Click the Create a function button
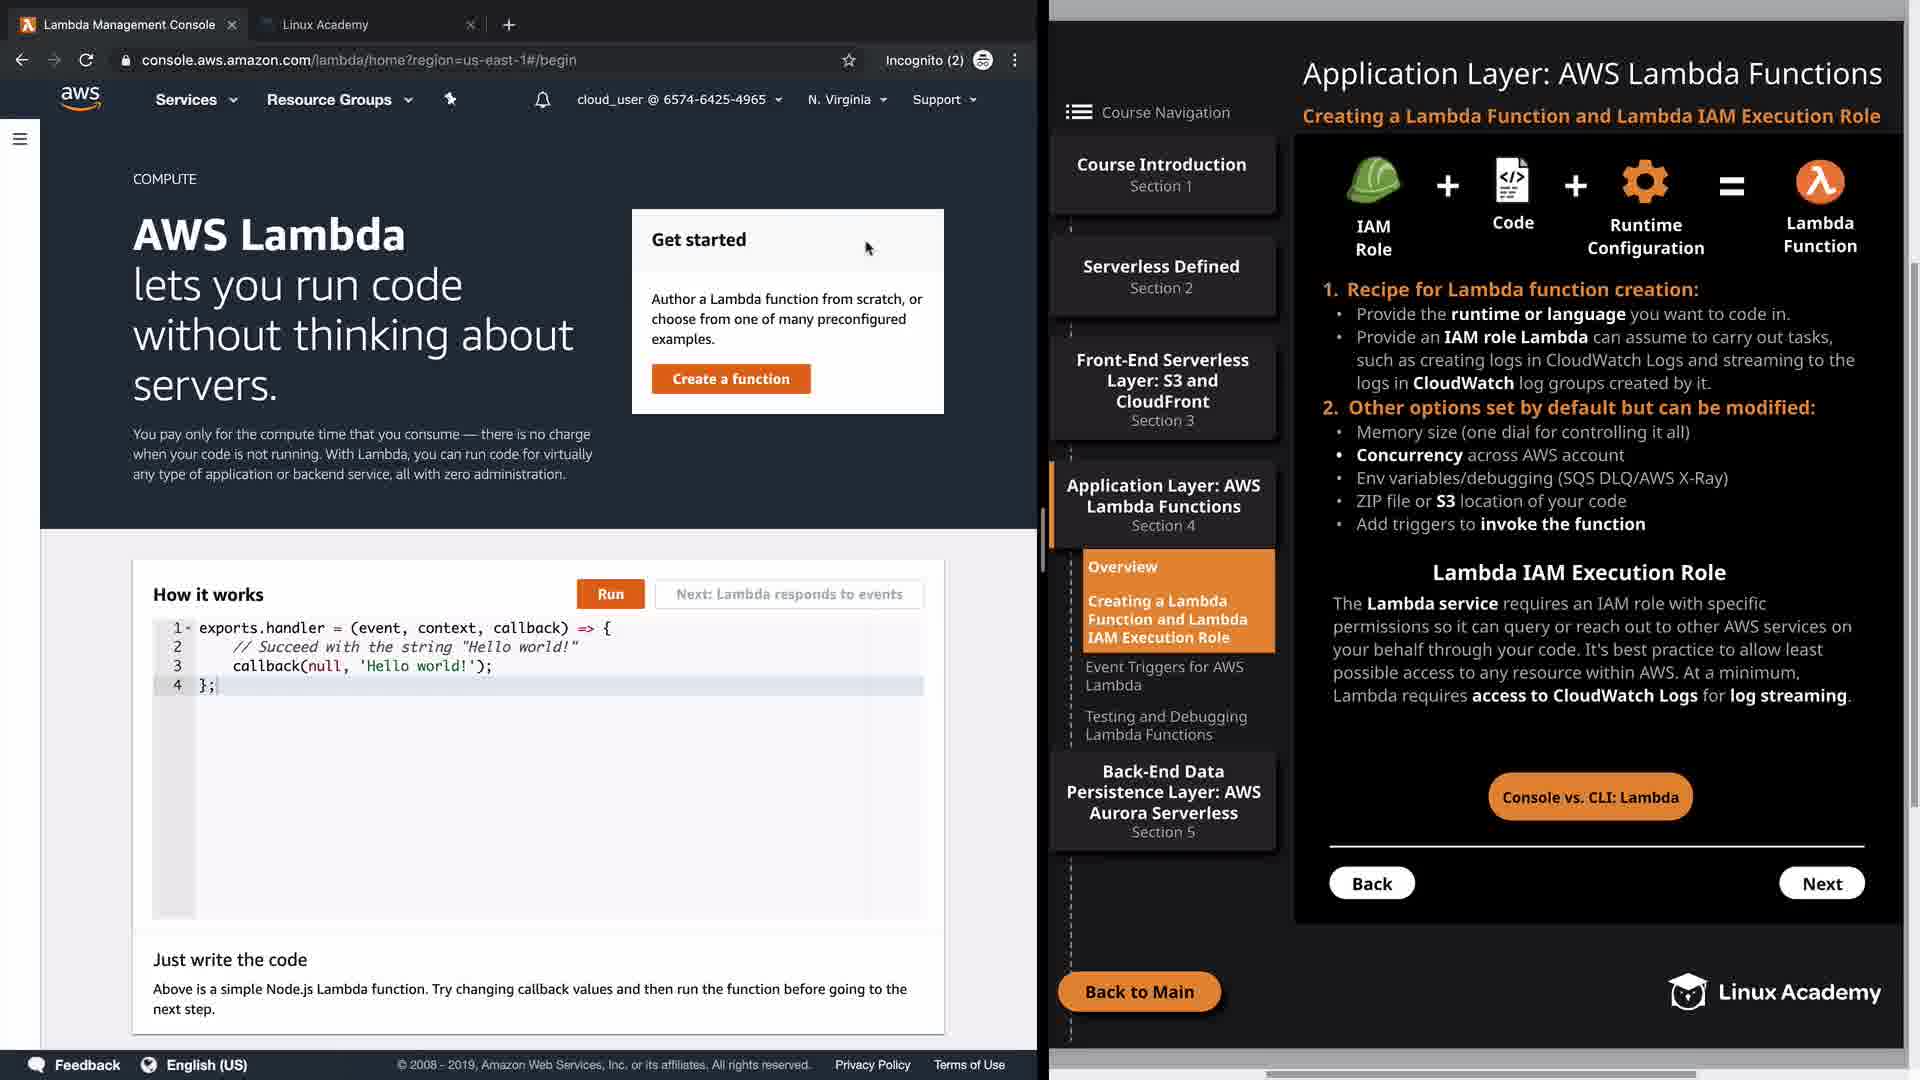 pyautogui.click(x=730, y=379)
